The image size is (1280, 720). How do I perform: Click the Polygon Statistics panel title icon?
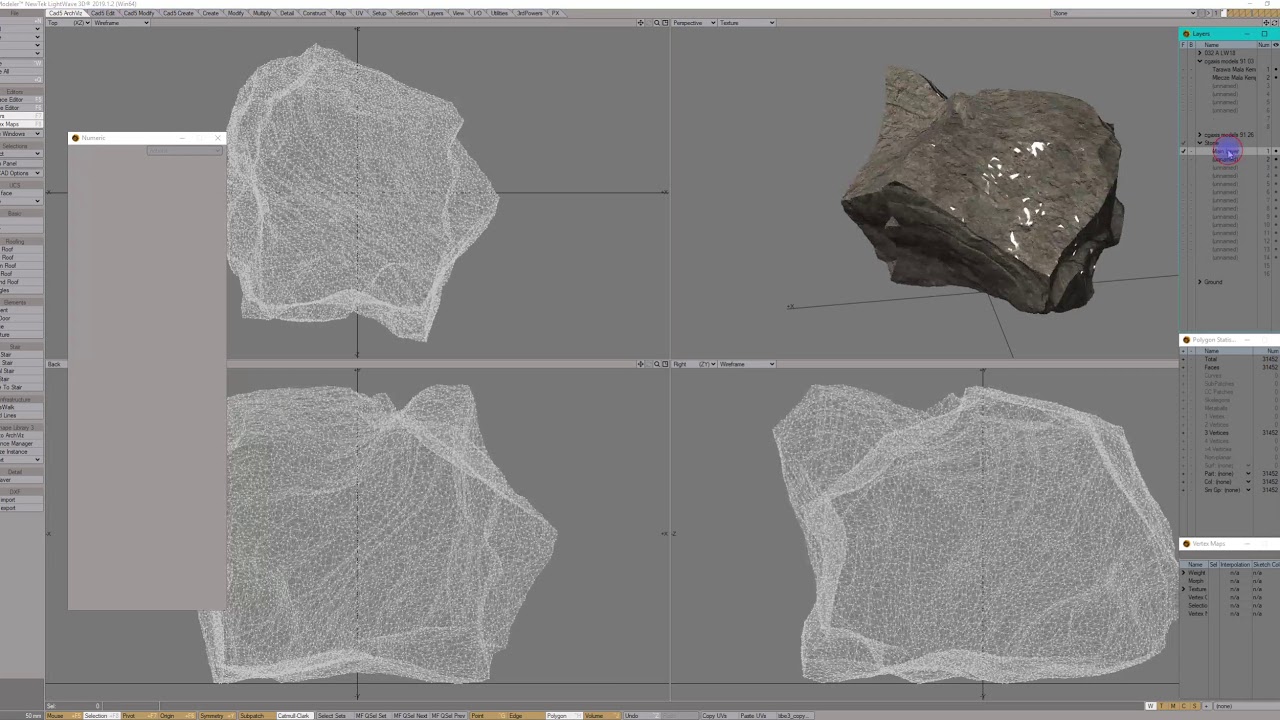[1186, 340]
